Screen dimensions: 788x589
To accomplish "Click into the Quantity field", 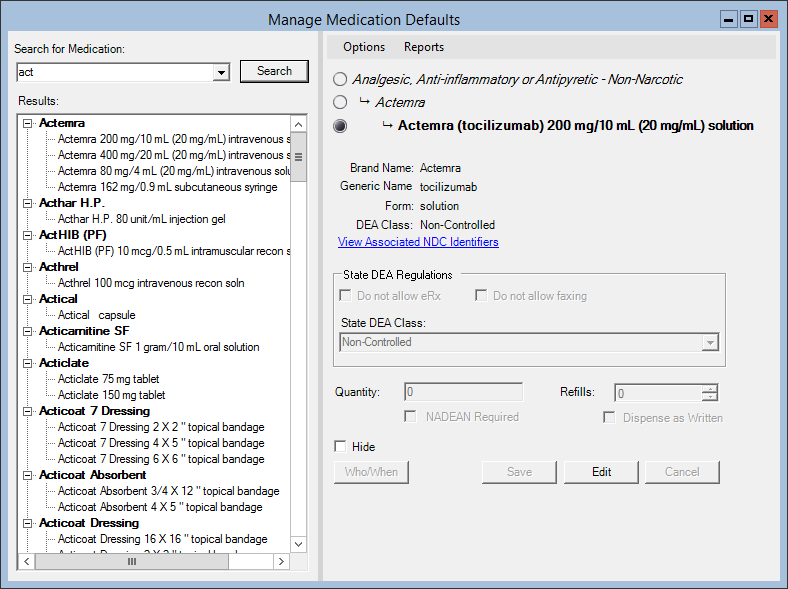I will (x=463, y=392).
